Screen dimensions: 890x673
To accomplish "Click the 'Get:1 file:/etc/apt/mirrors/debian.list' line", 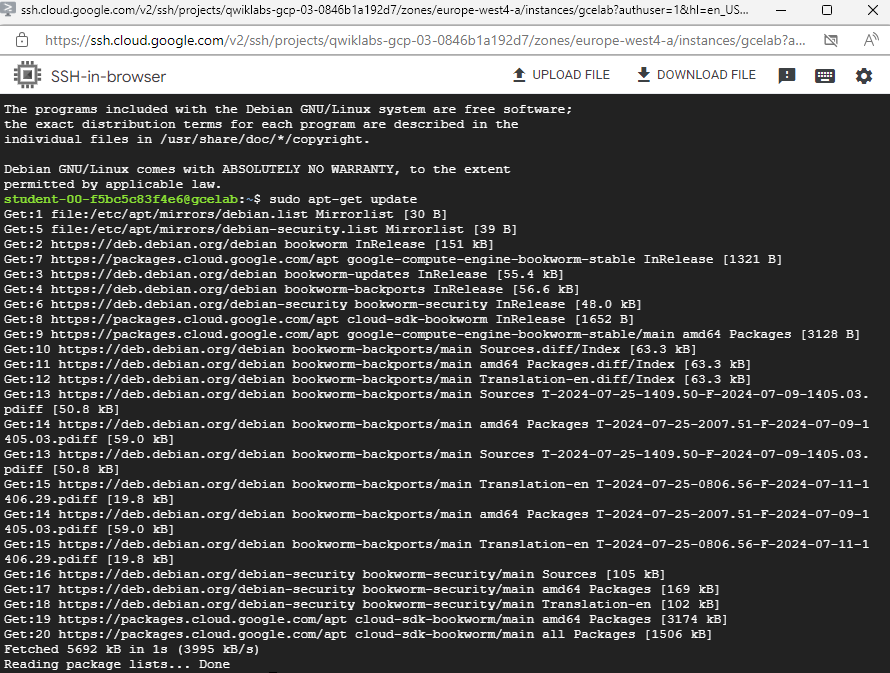I will click(x=225, y=214).
